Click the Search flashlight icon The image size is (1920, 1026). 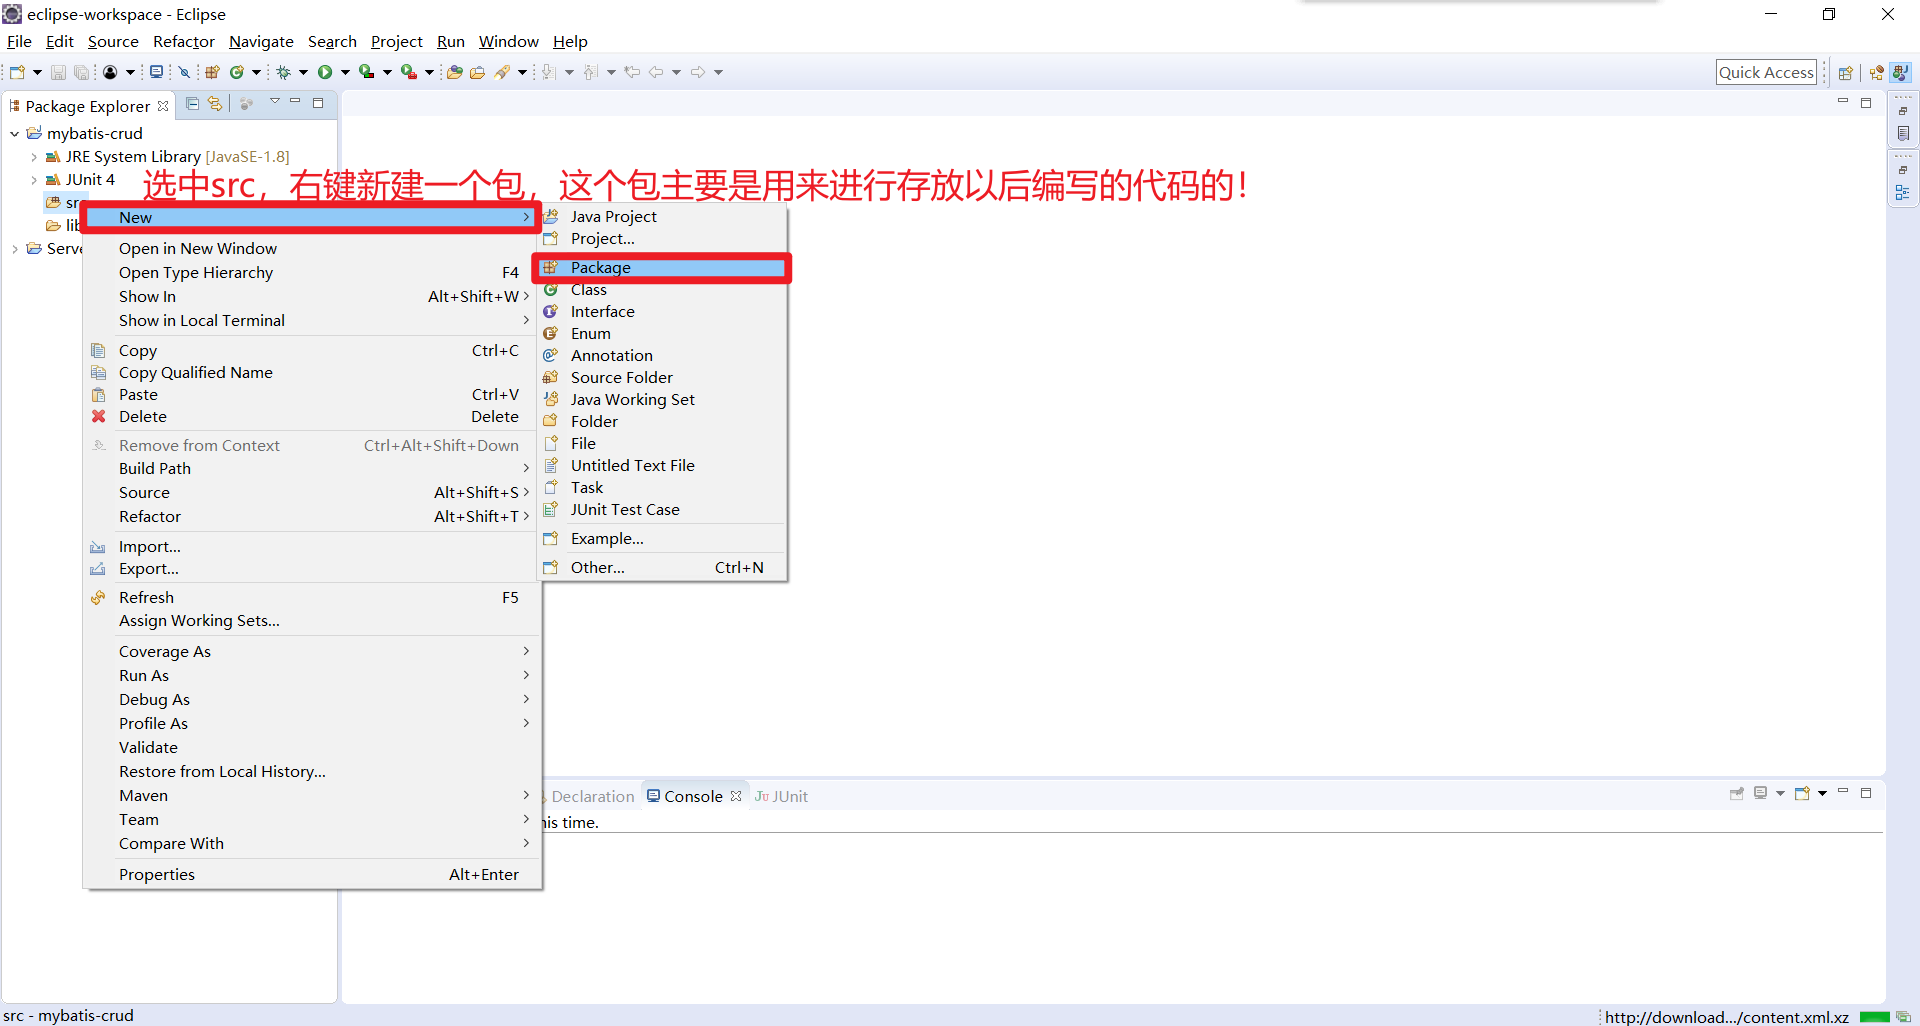coord(503,72)
